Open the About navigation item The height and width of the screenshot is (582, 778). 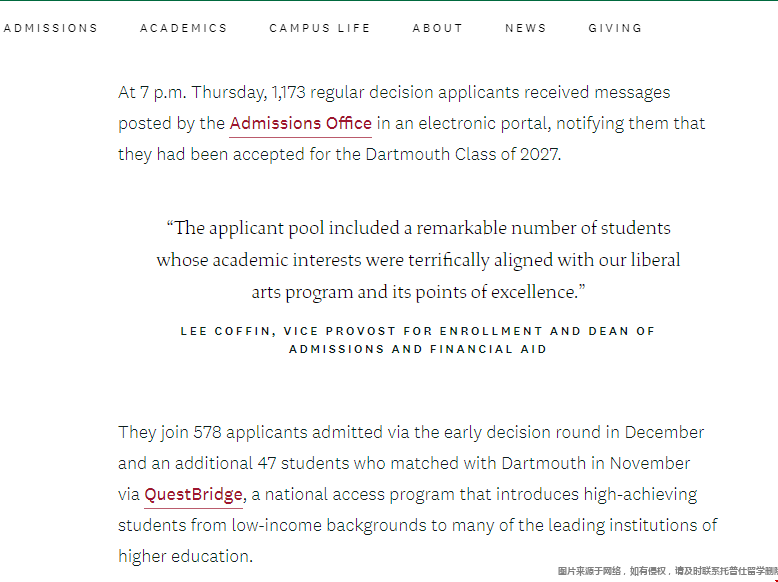438,28
